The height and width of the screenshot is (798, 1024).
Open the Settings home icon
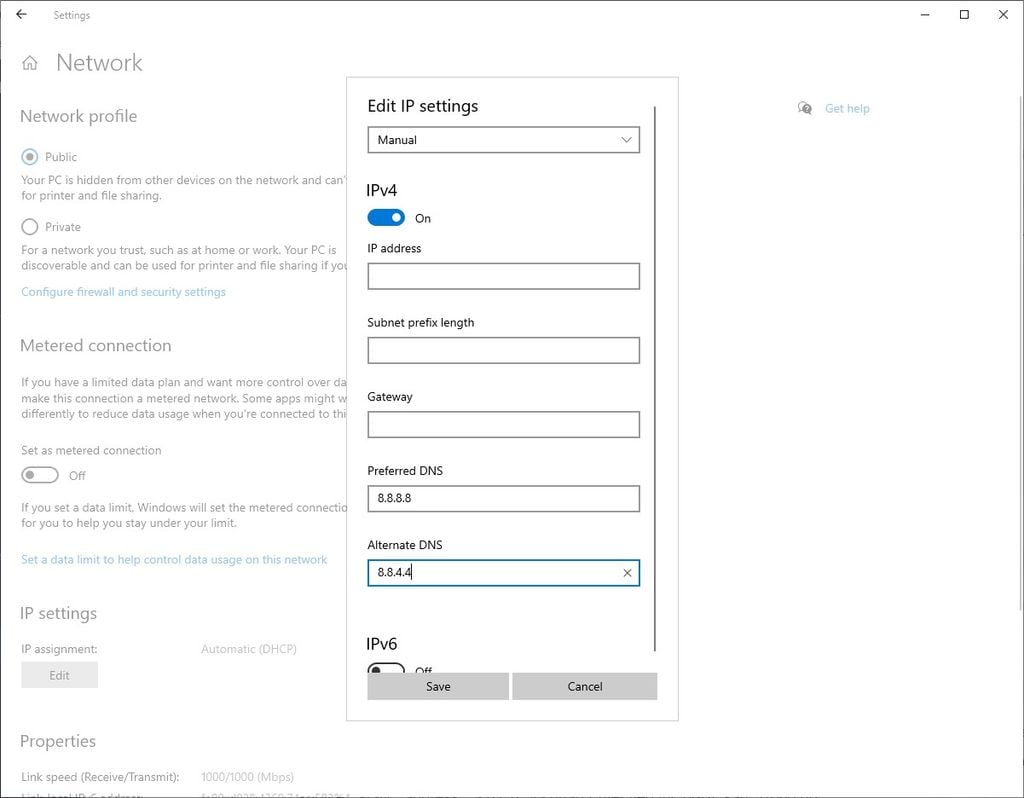click(30, 63)
